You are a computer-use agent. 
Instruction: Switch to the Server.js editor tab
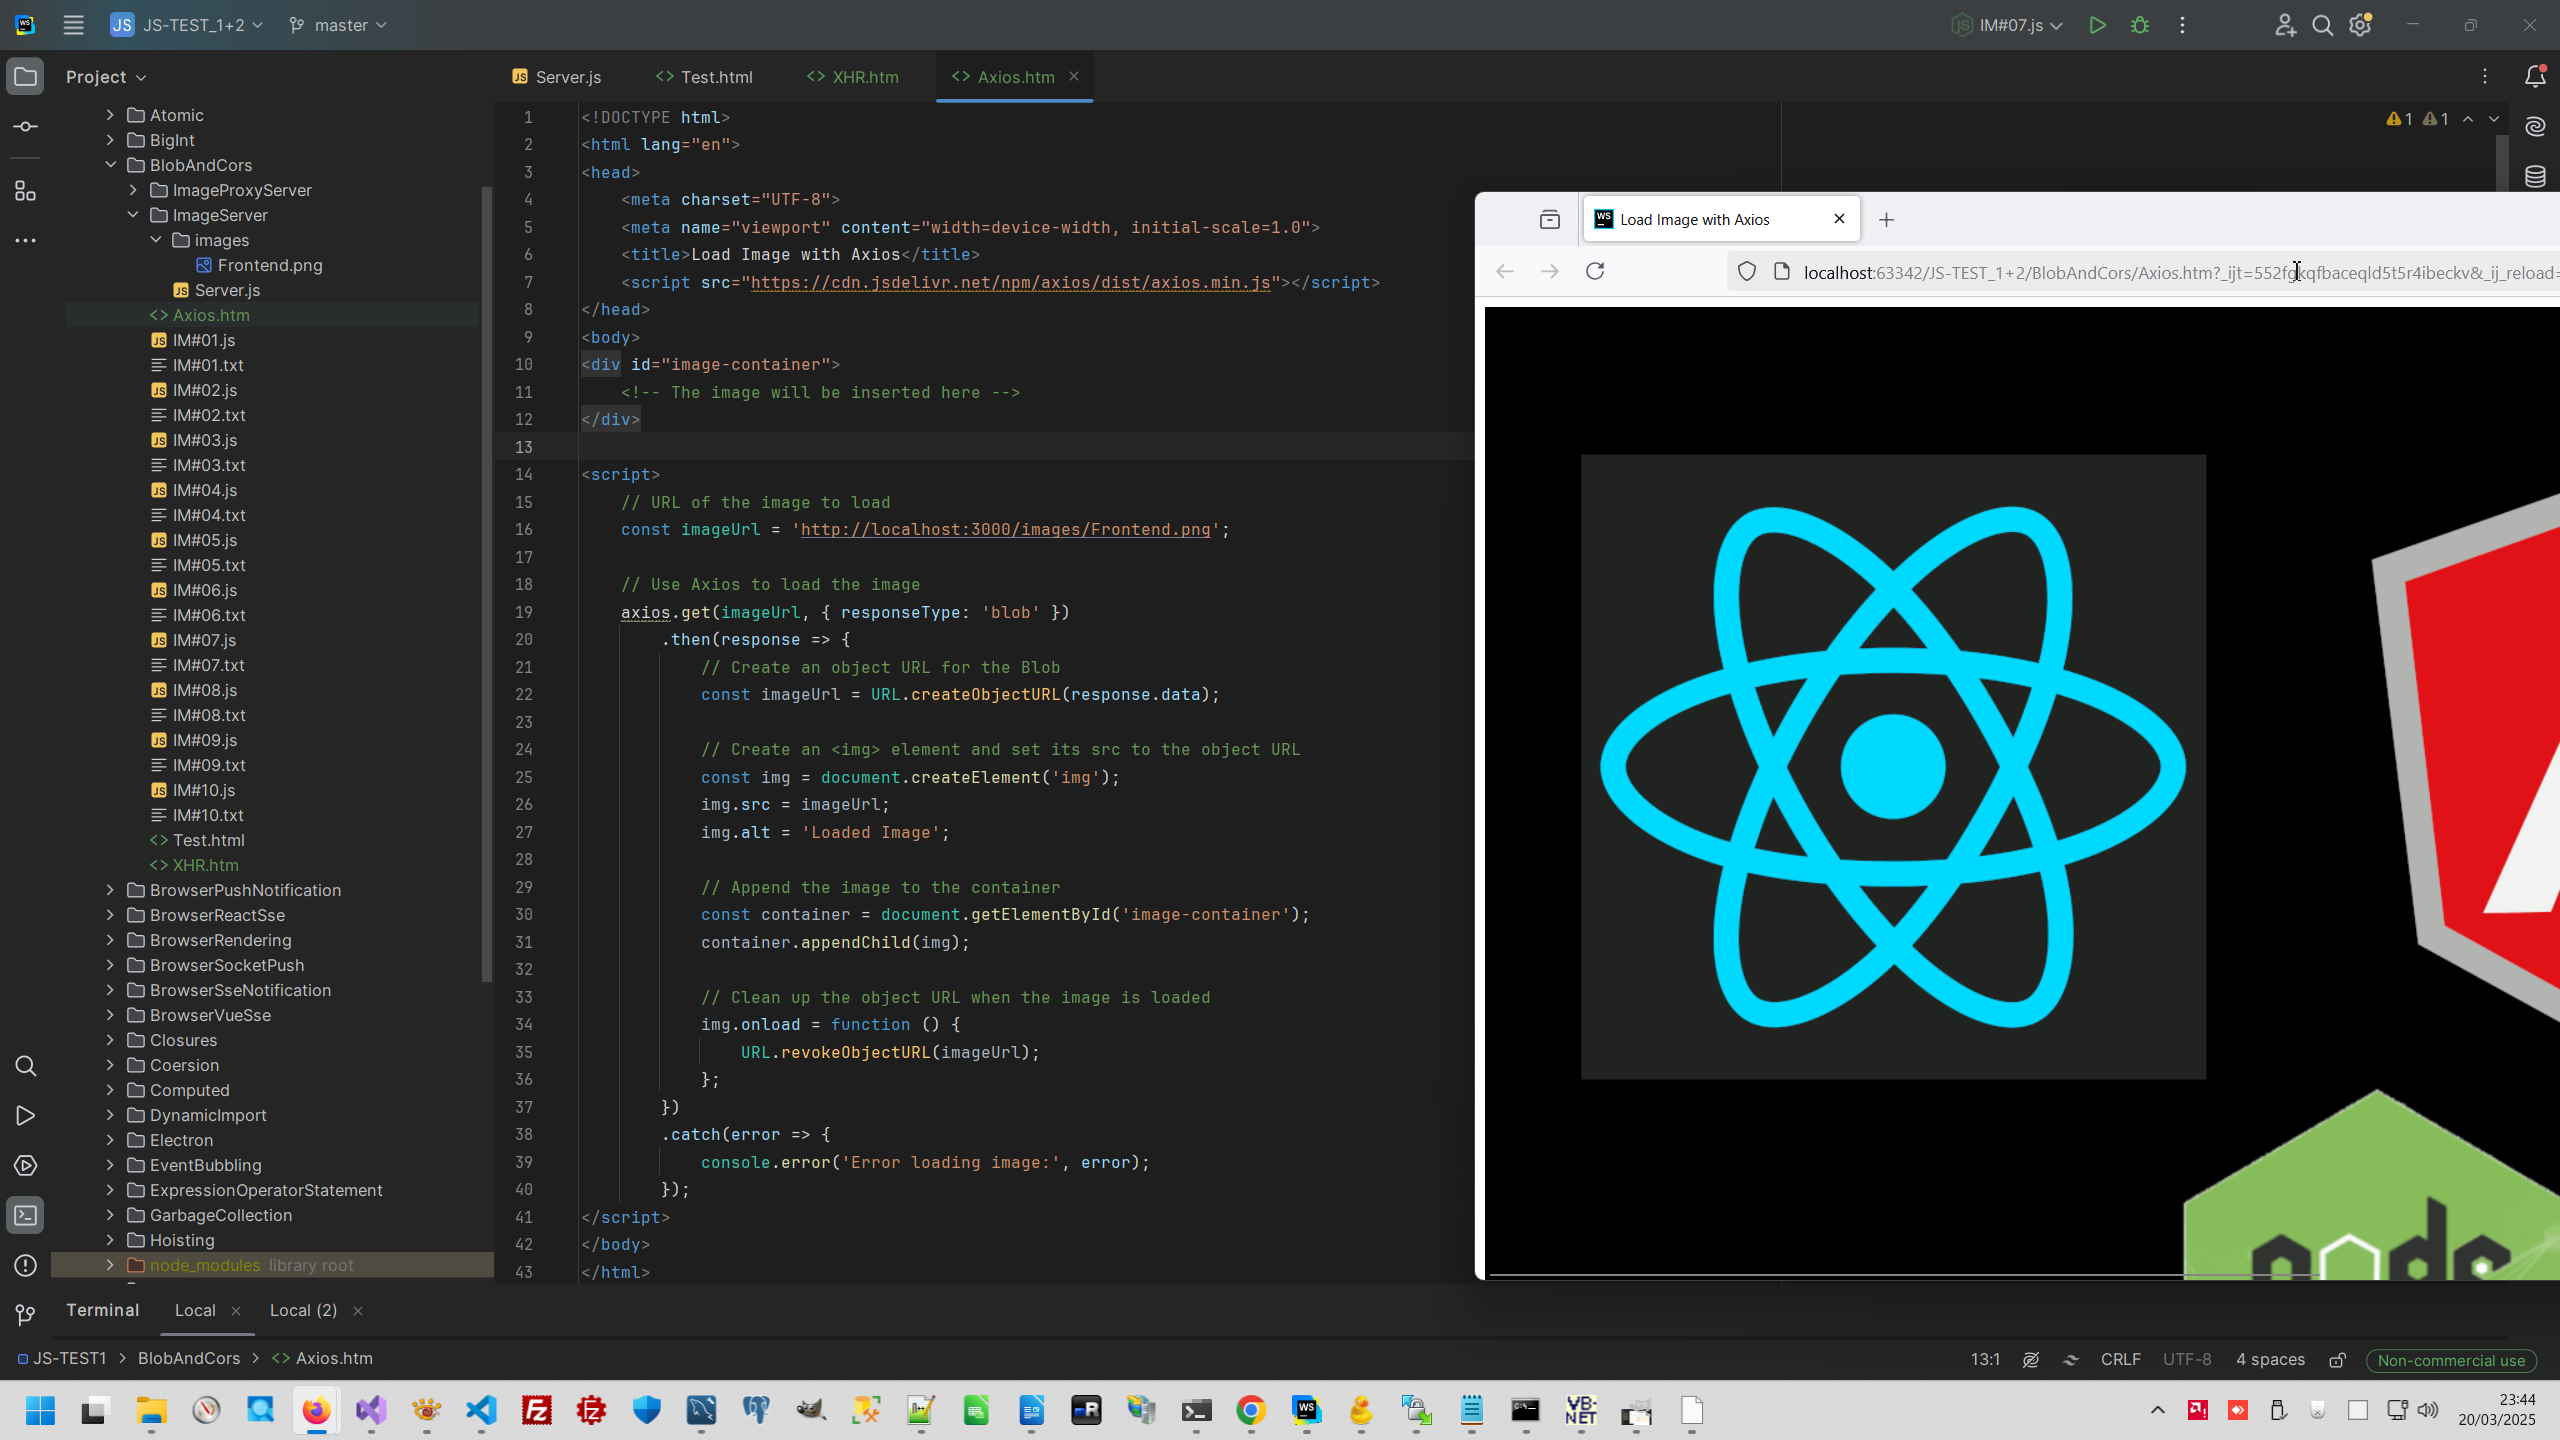coord(557,77)
